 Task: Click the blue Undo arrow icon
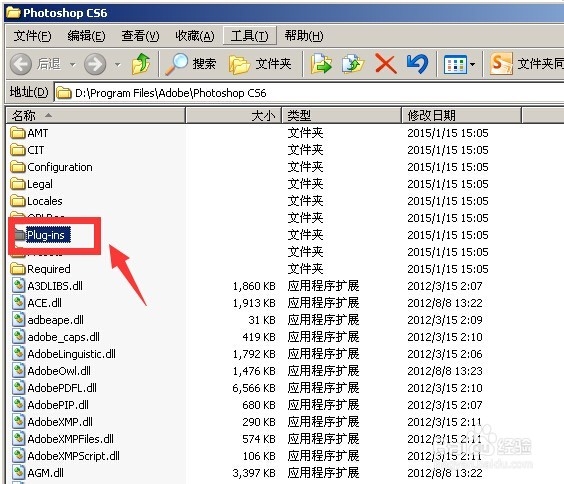[417, 64]
